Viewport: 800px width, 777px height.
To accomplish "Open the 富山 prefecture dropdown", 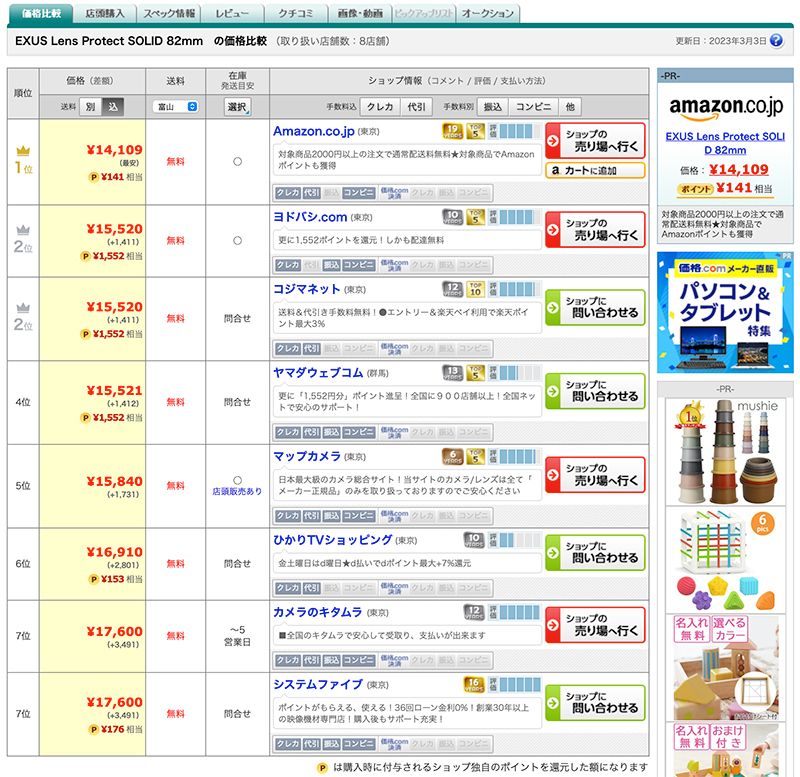I will [x=176, y=107].
